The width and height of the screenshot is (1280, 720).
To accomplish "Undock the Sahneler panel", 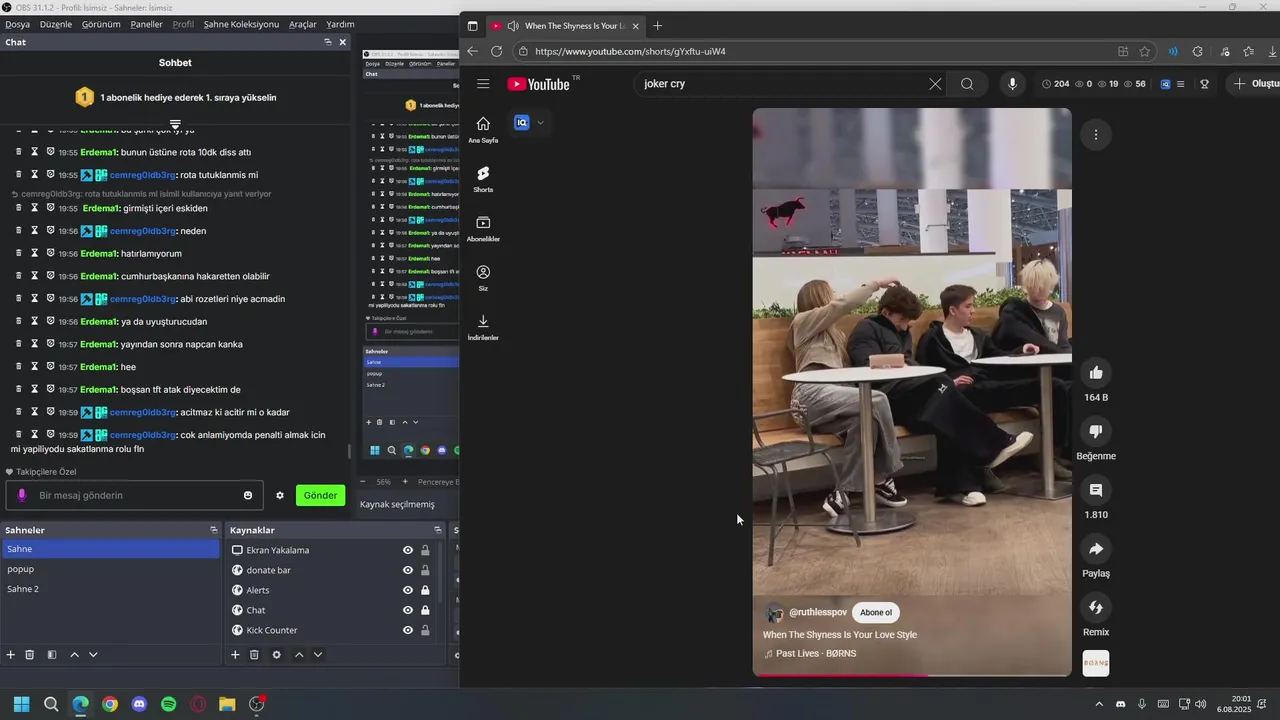I will [214, 530].
